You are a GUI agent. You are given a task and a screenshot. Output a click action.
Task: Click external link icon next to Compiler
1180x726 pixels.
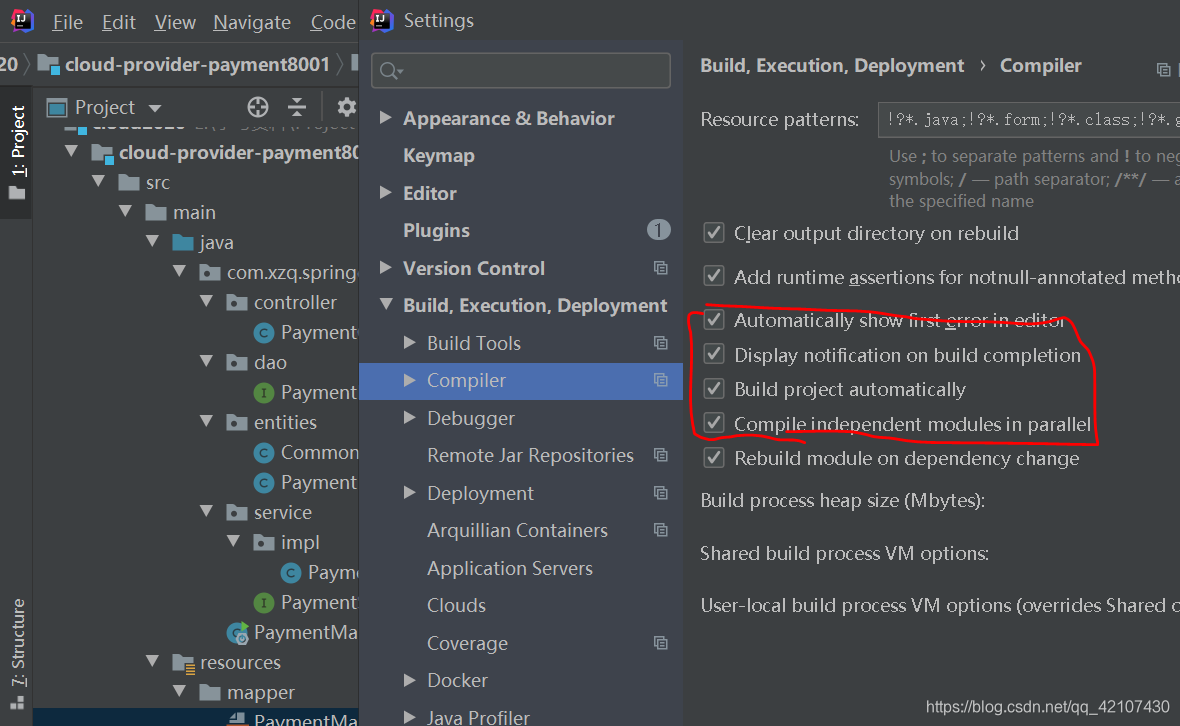(x=660, y=380)
